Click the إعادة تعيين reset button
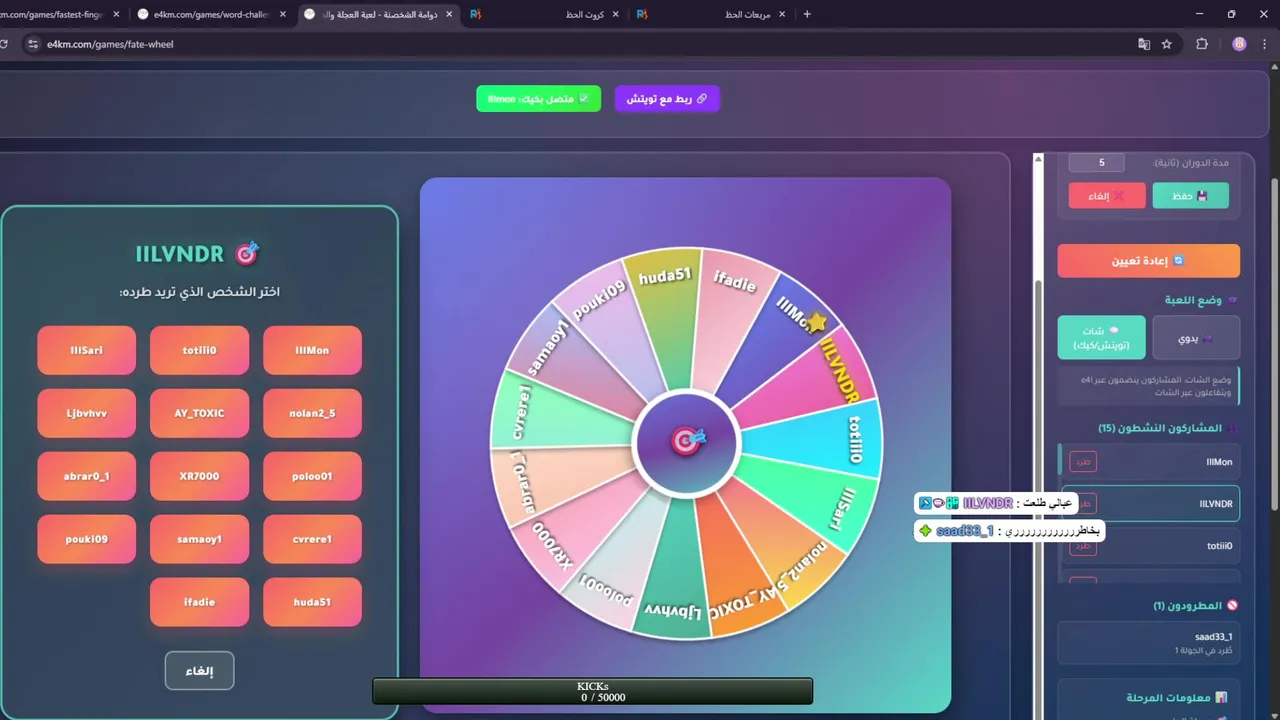Screen dimensions: 1280x720 [1148, 261]
